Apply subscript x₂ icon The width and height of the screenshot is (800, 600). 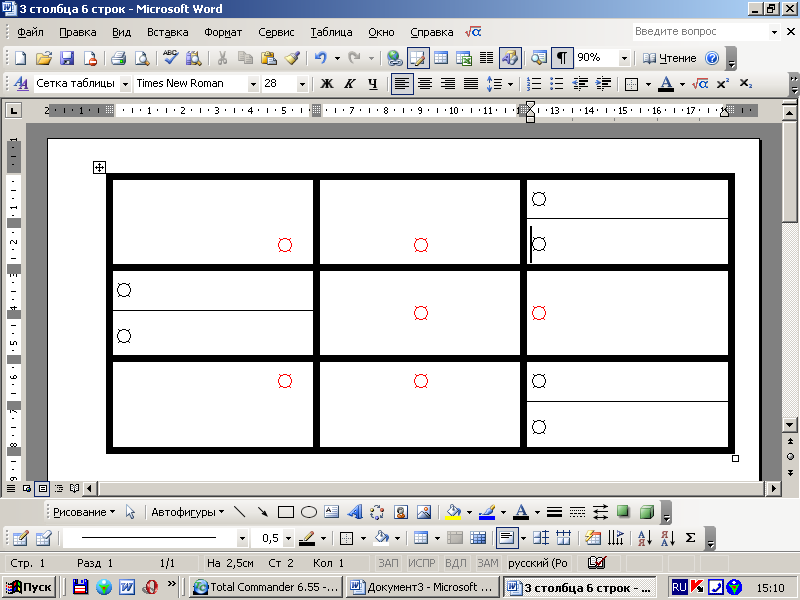745,84
